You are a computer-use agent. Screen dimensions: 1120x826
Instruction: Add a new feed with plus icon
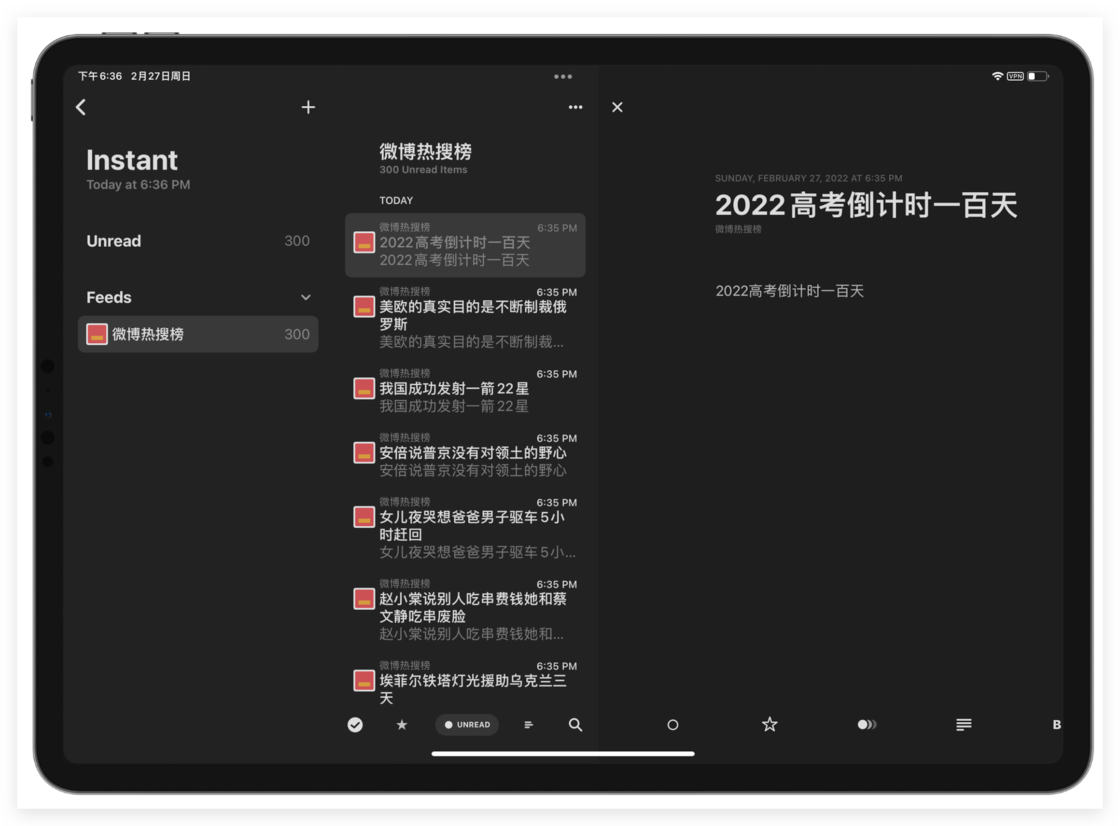pyautogui.click(x=308, y=107)
